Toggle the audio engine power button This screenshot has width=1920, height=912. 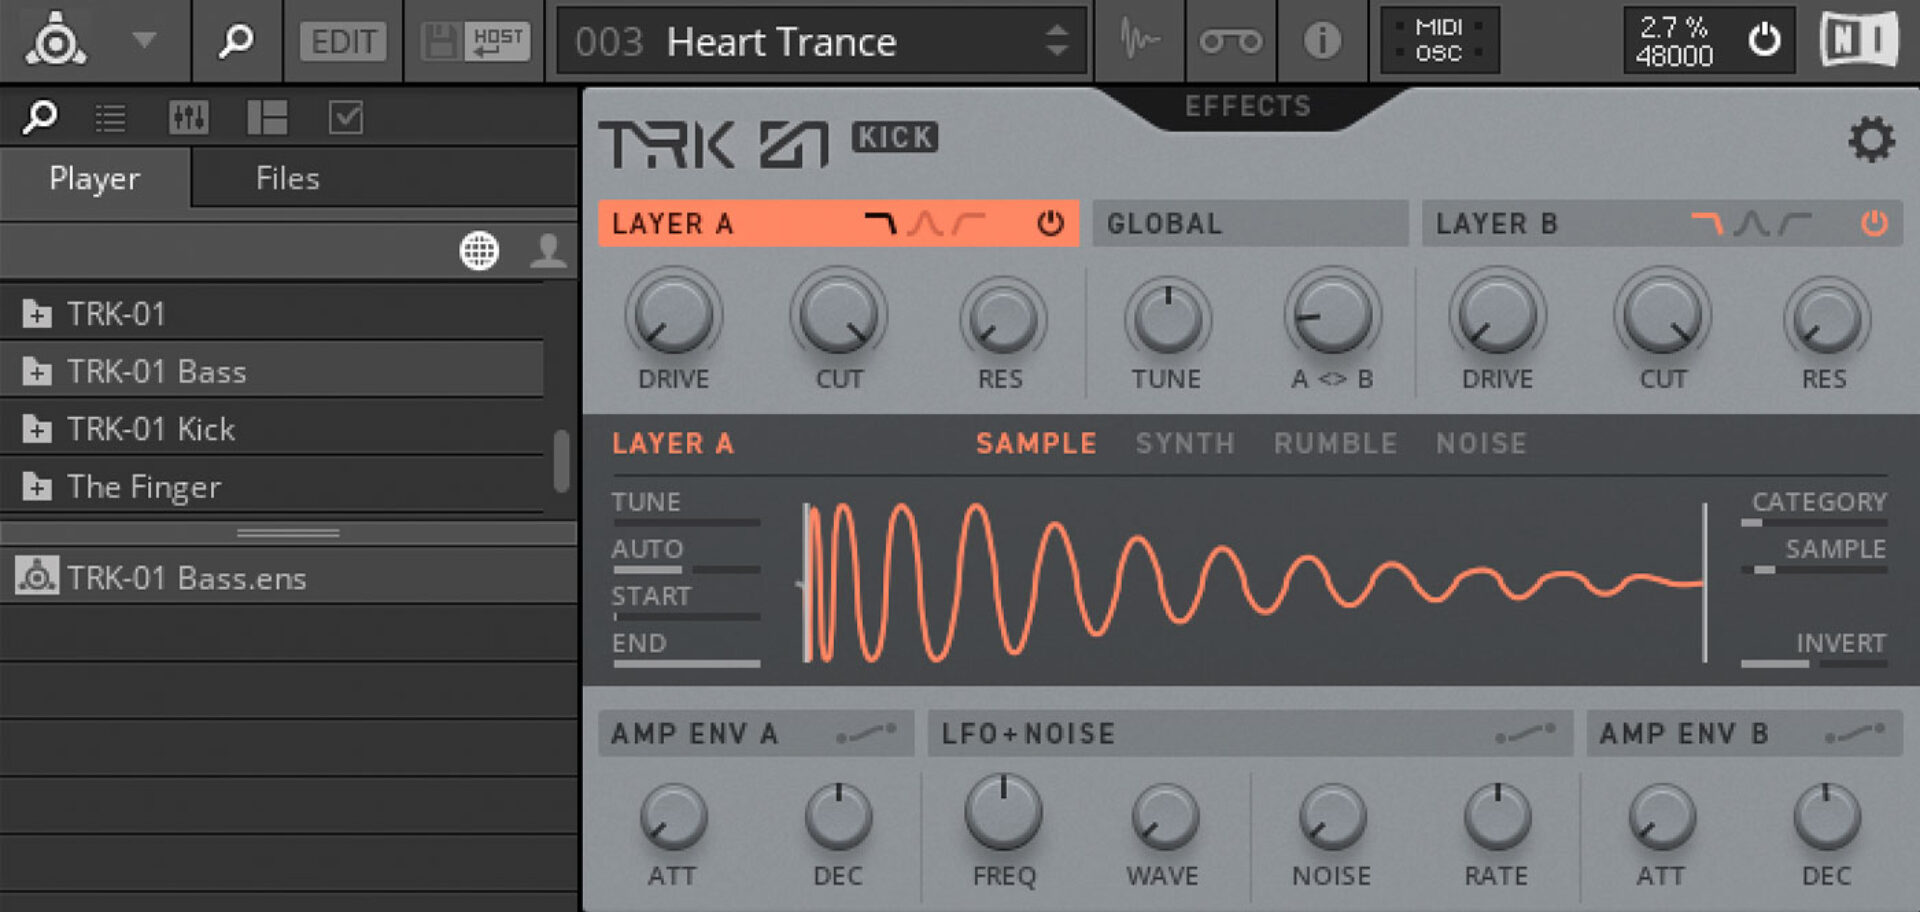point(1764,40)
